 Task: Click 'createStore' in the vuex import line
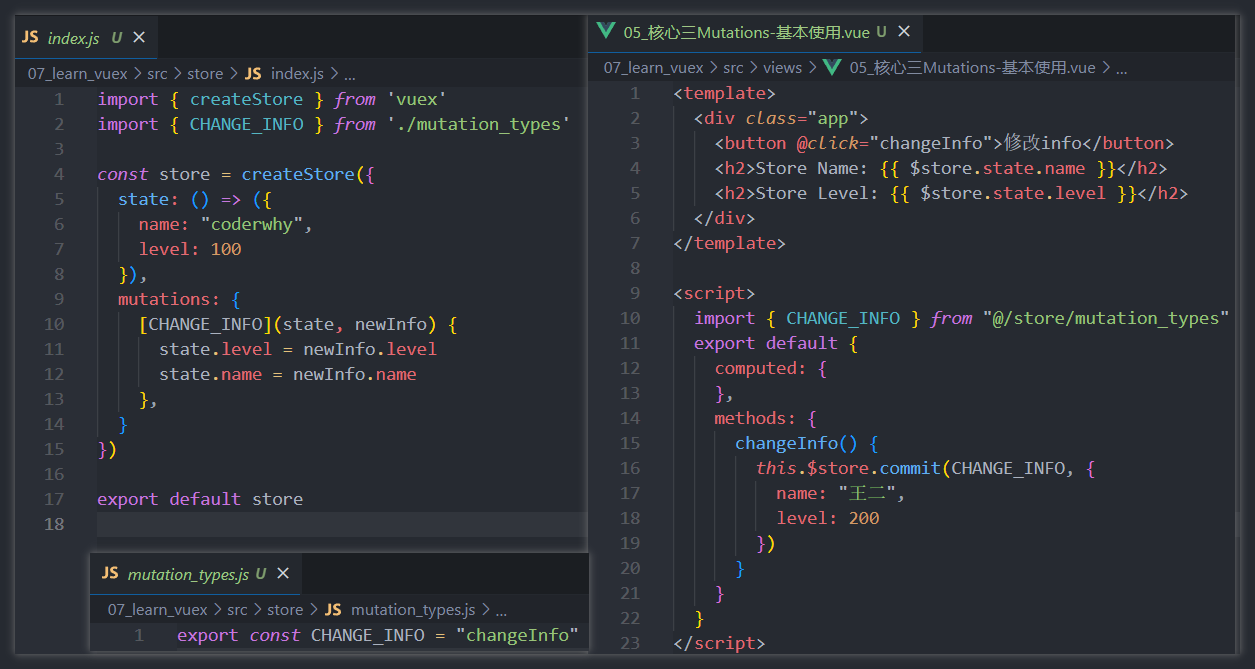[246, 99]
